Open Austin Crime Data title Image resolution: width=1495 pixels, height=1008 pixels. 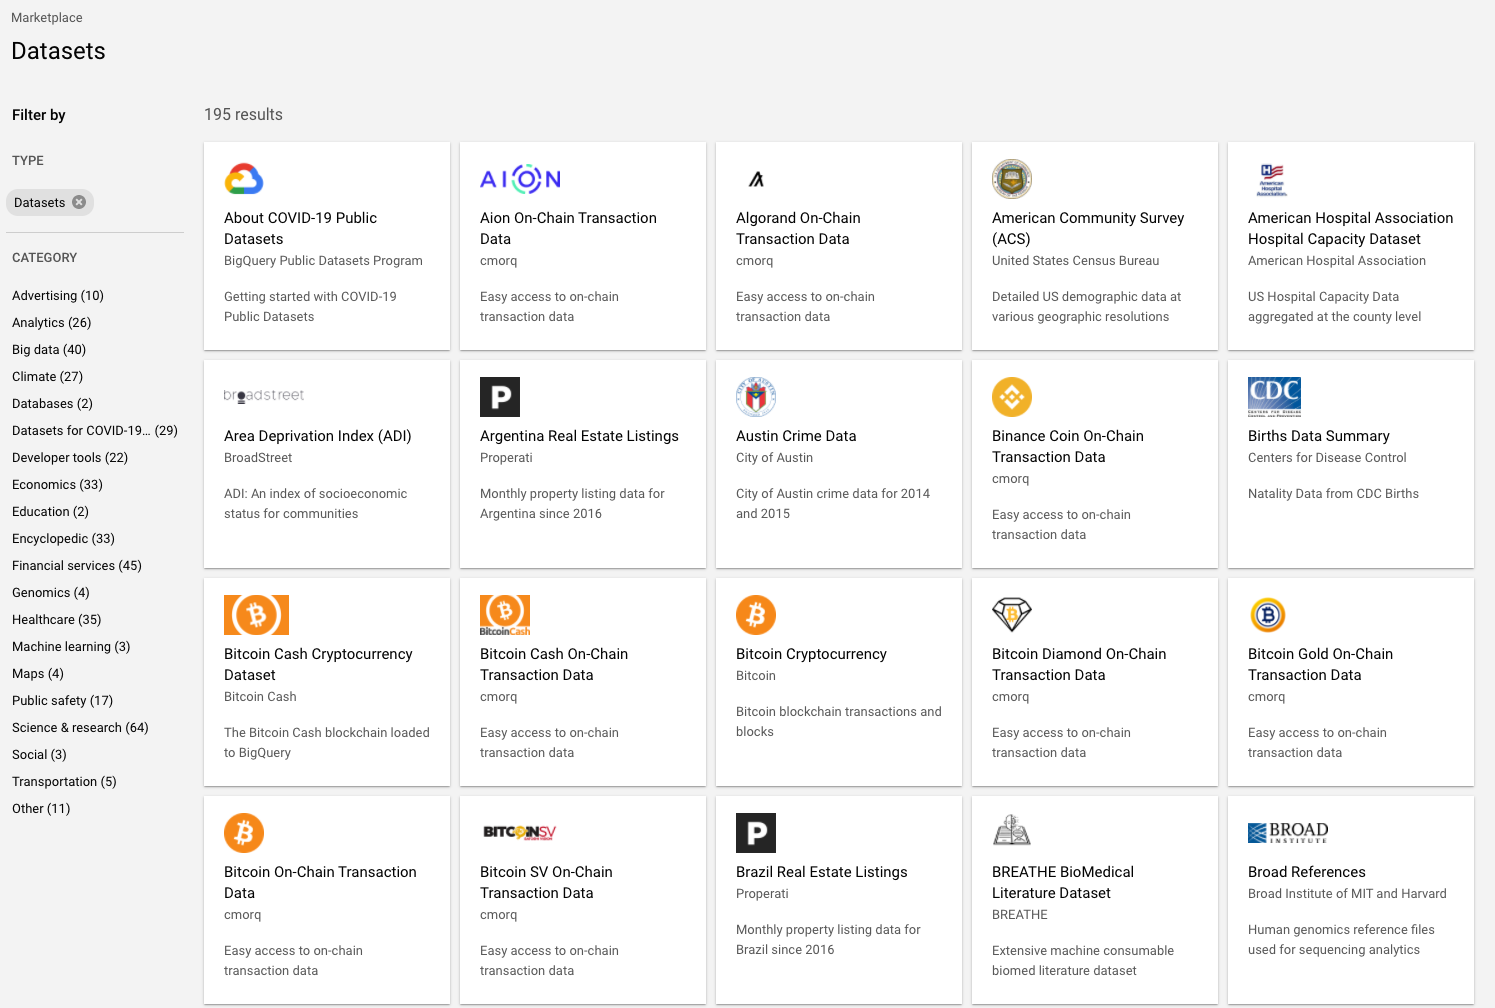click(796, 436)
